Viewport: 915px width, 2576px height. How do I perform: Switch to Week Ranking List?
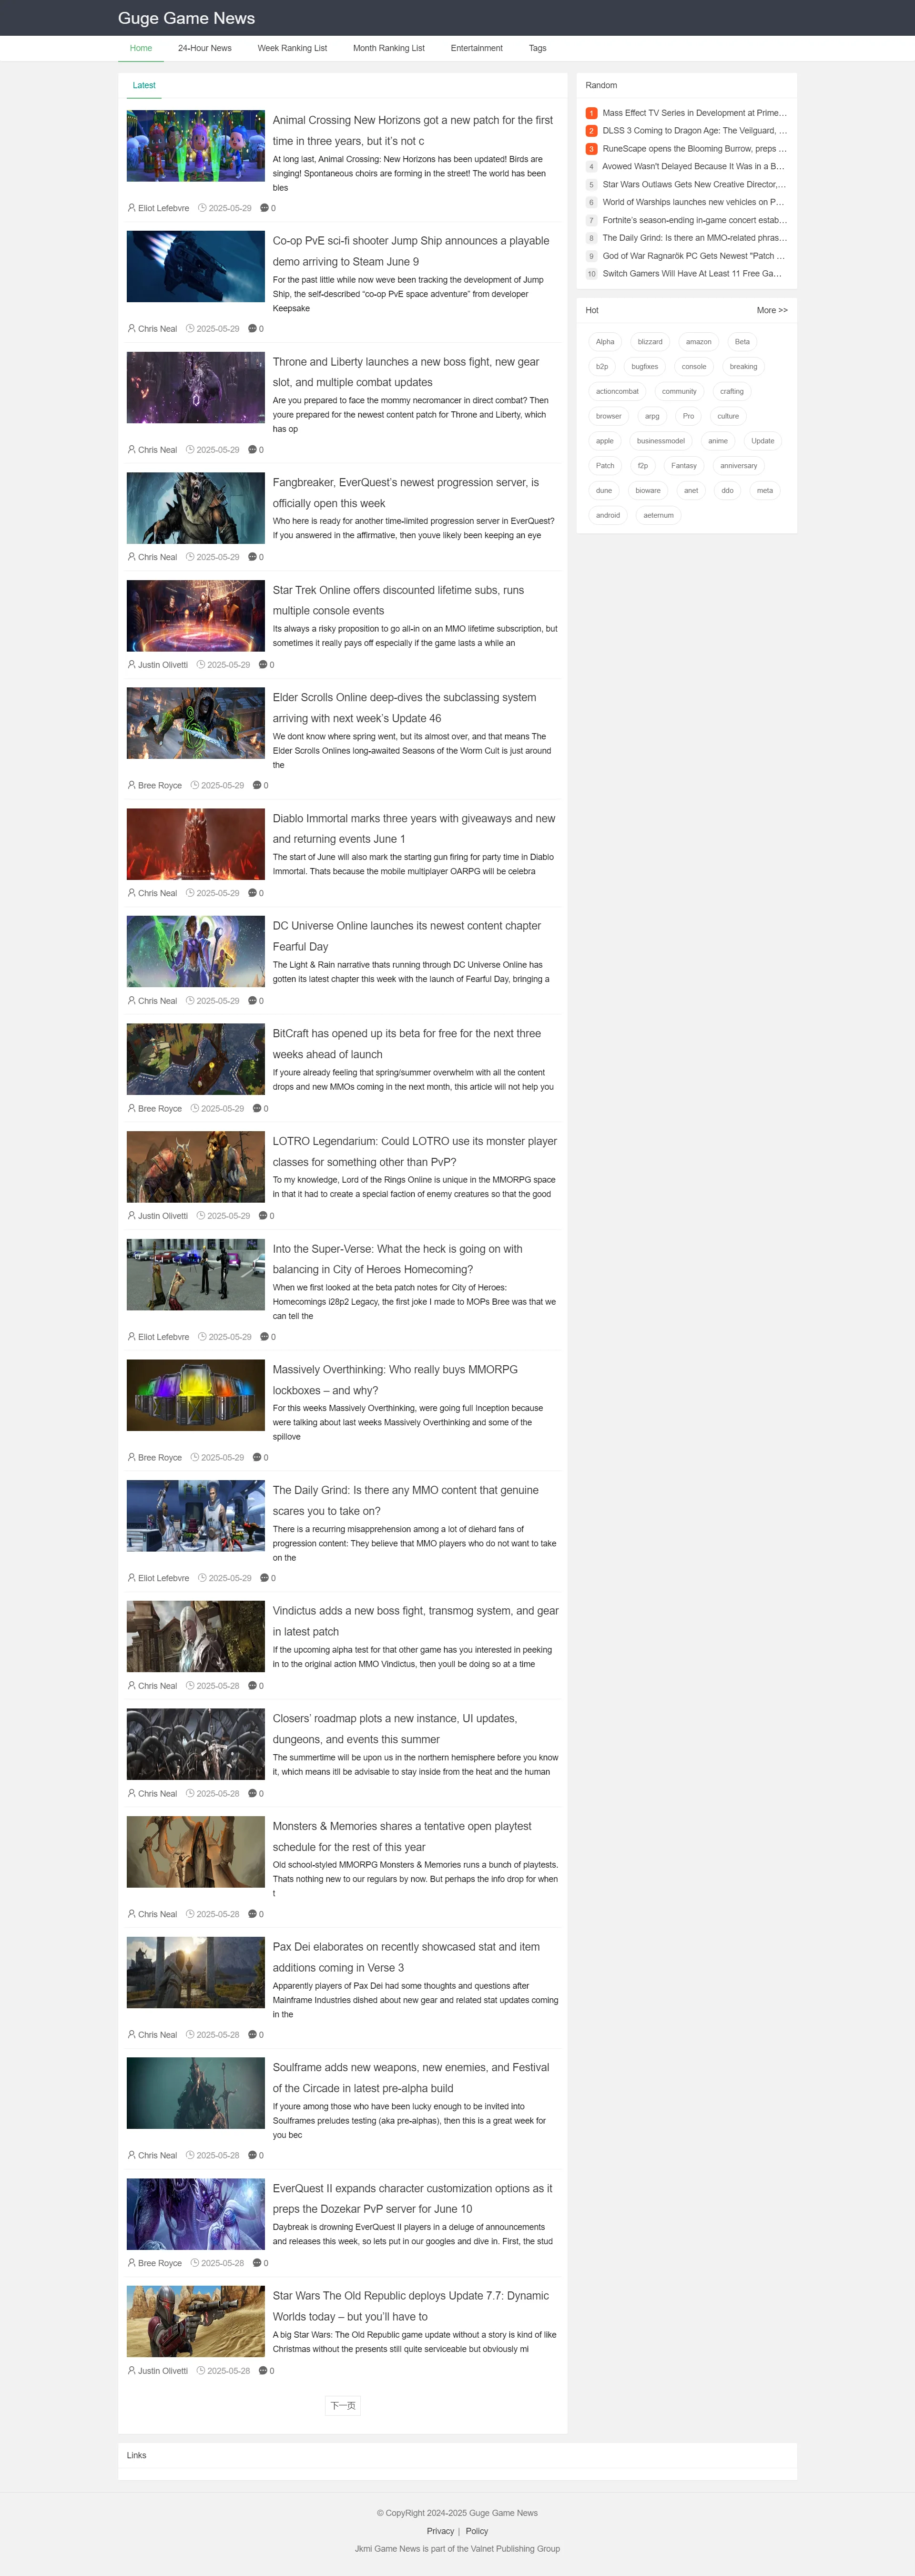pyautogui.click(x=292, y=48)
